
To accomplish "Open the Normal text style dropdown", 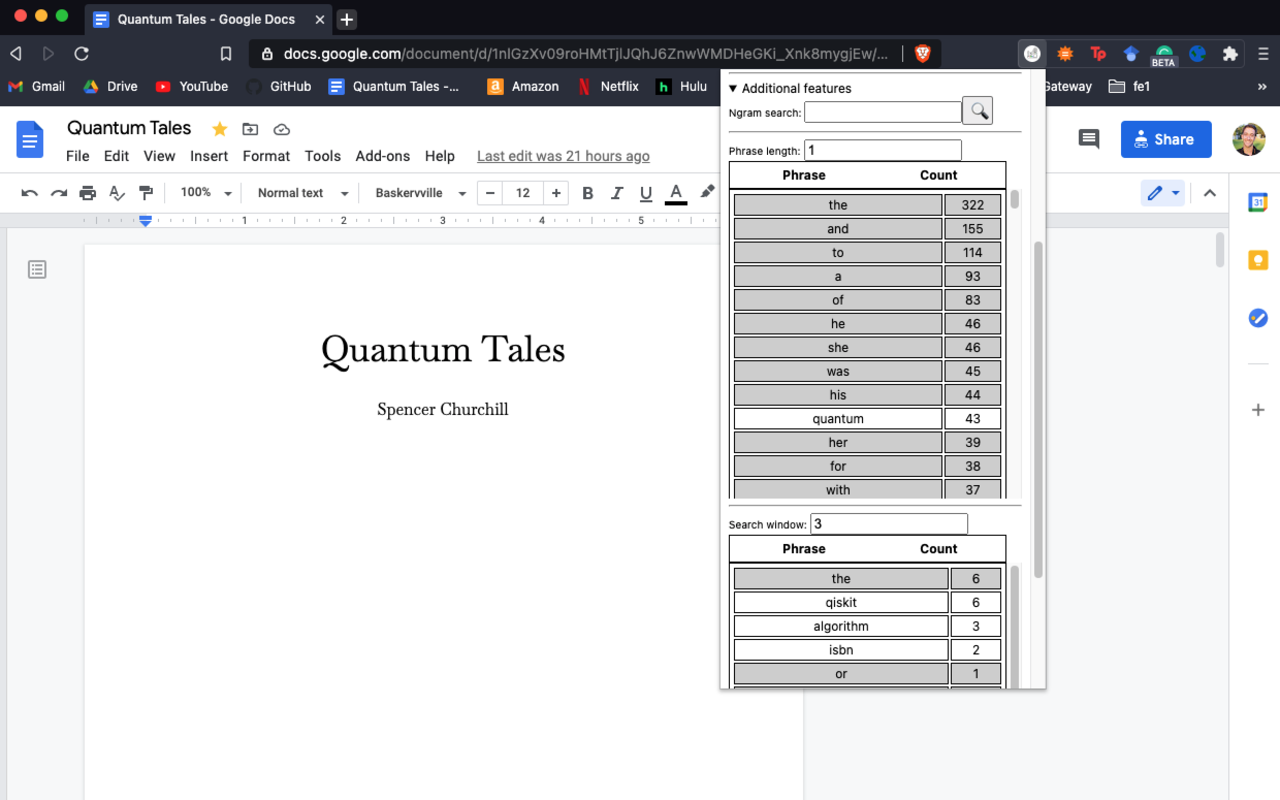I will 302,193.
